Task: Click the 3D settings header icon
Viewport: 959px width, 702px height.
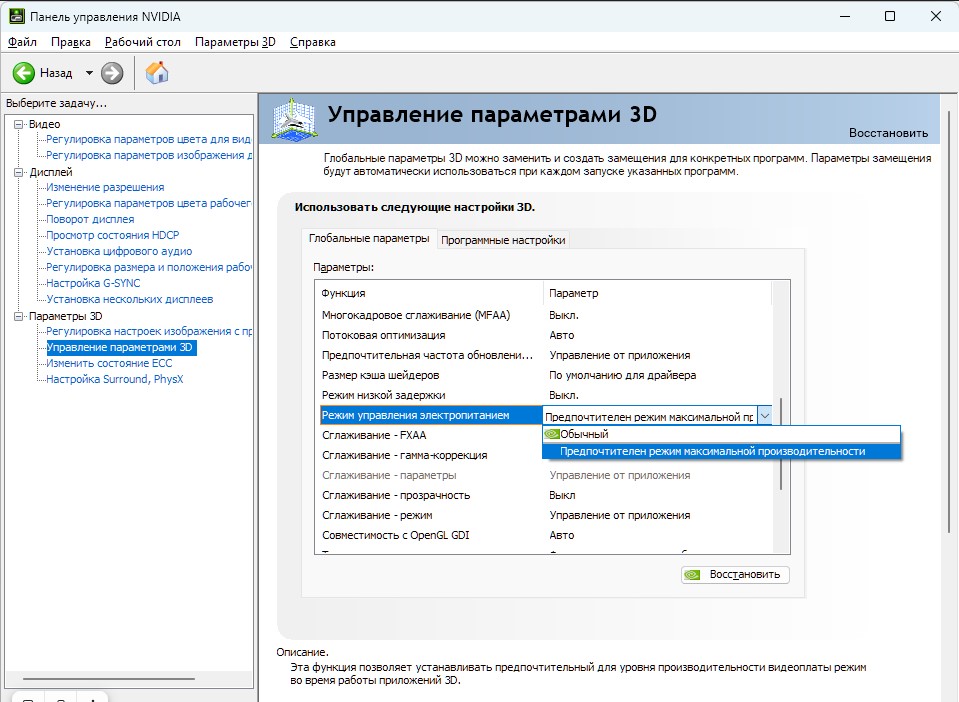Action: point(294,119)
